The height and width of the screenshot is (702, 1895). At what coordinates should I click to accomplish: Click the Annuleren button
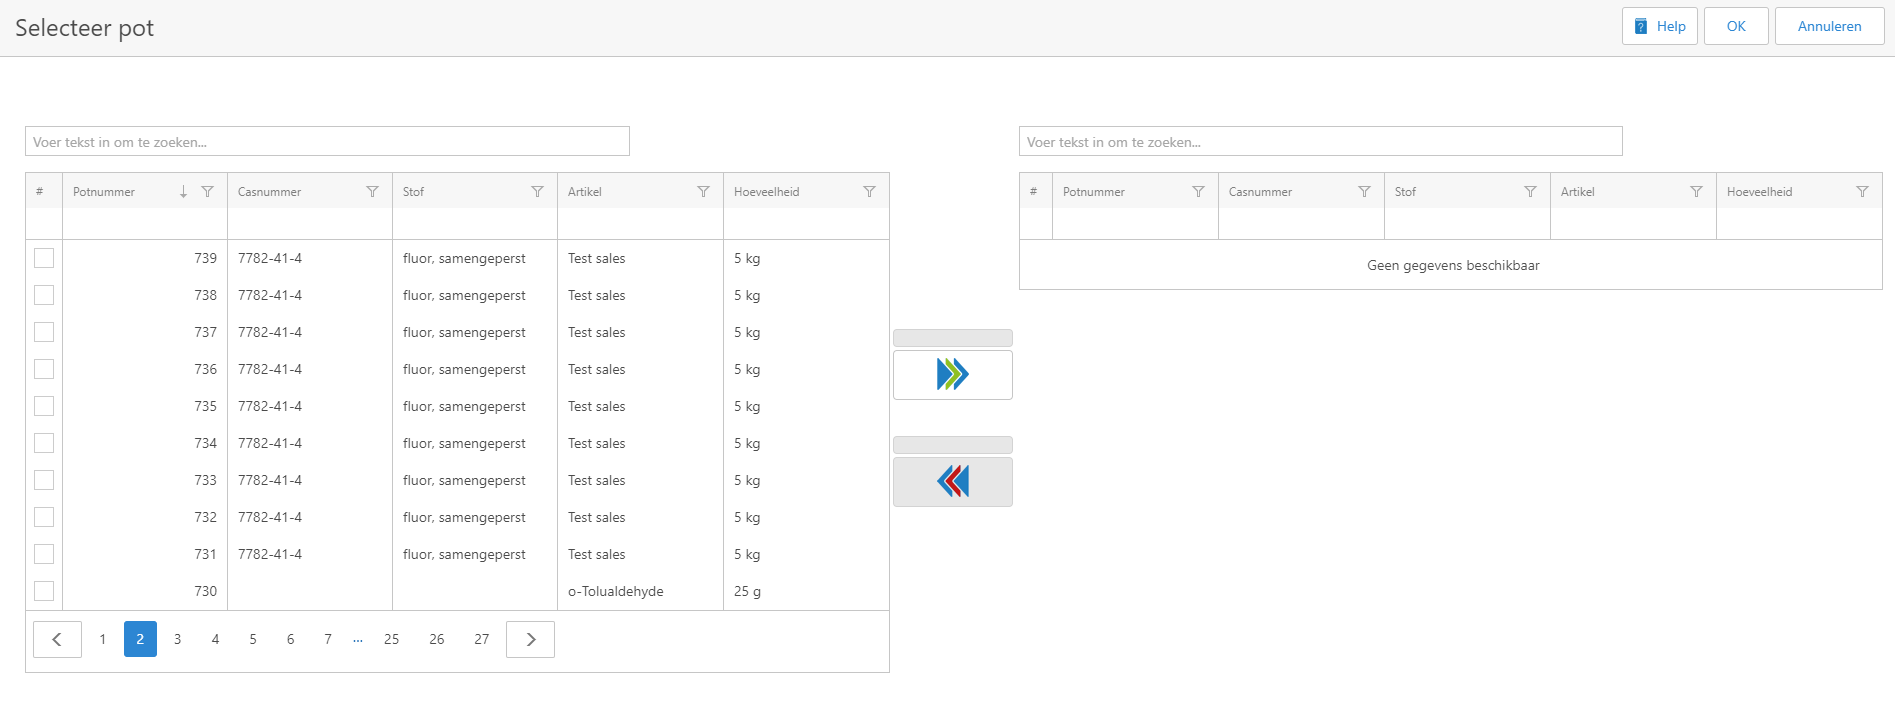coord(1828,26)
